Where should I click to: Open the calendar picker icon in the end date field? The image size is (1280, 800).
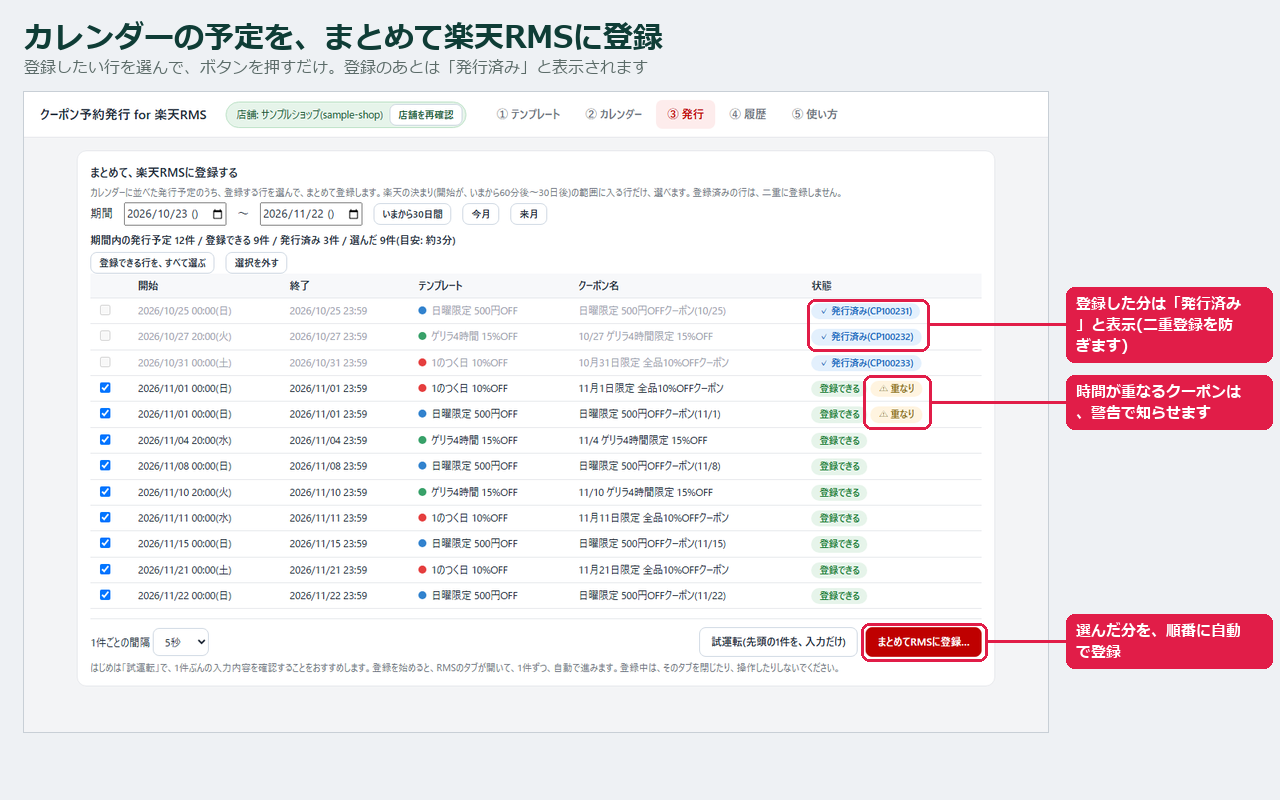[354, 214]
